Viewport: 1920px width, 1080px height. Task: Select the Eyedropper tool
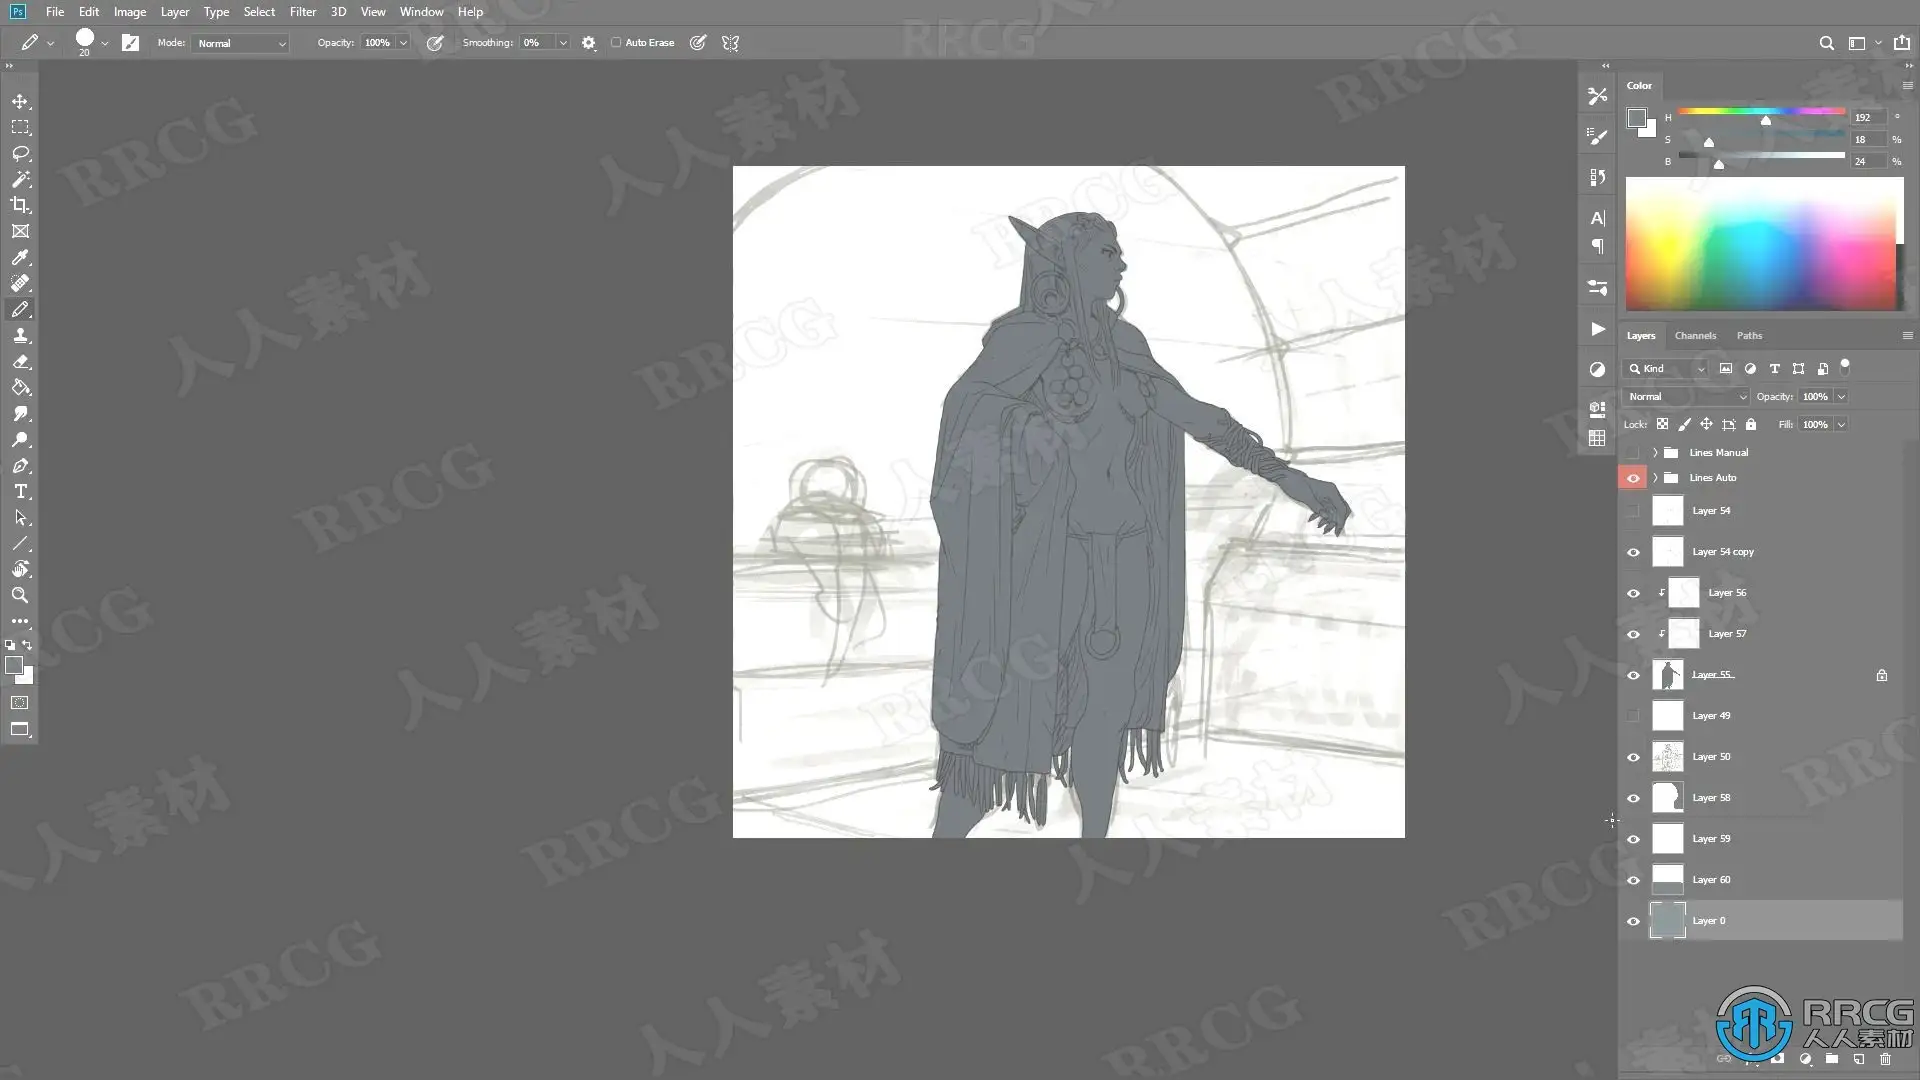pos(20,257)
